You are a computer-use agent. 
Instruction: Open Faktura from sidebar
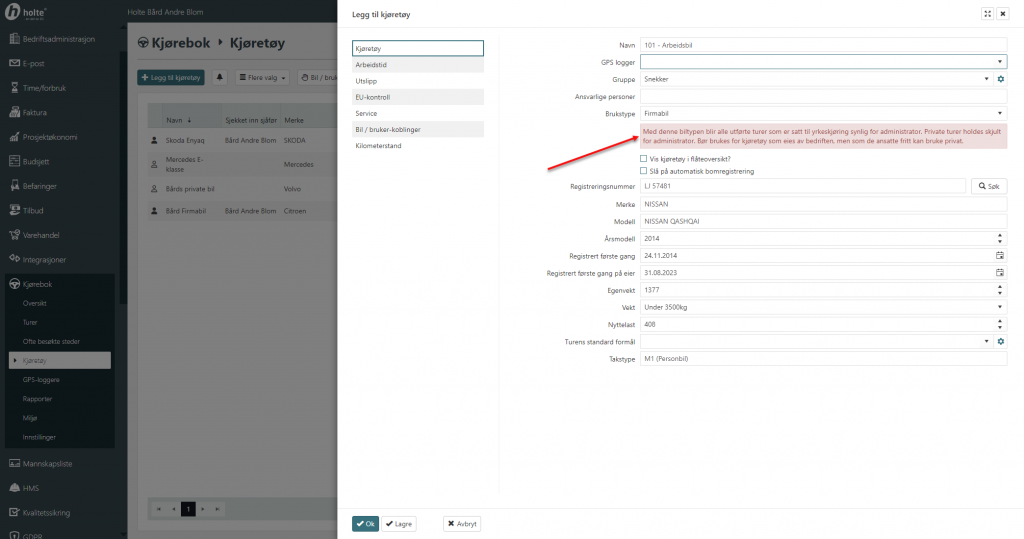coord(36,112)
